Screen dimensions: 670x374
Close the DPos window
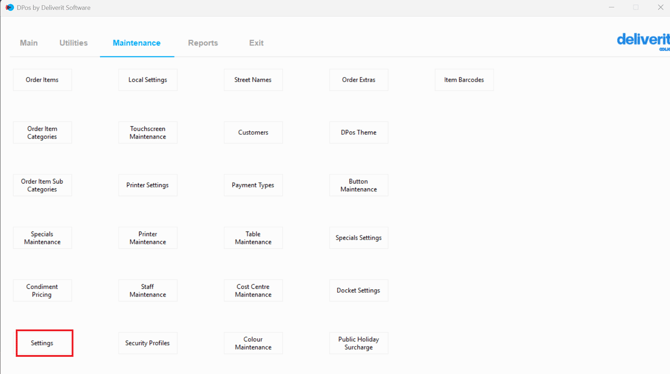pyautogui.click(x=660, y=8)
